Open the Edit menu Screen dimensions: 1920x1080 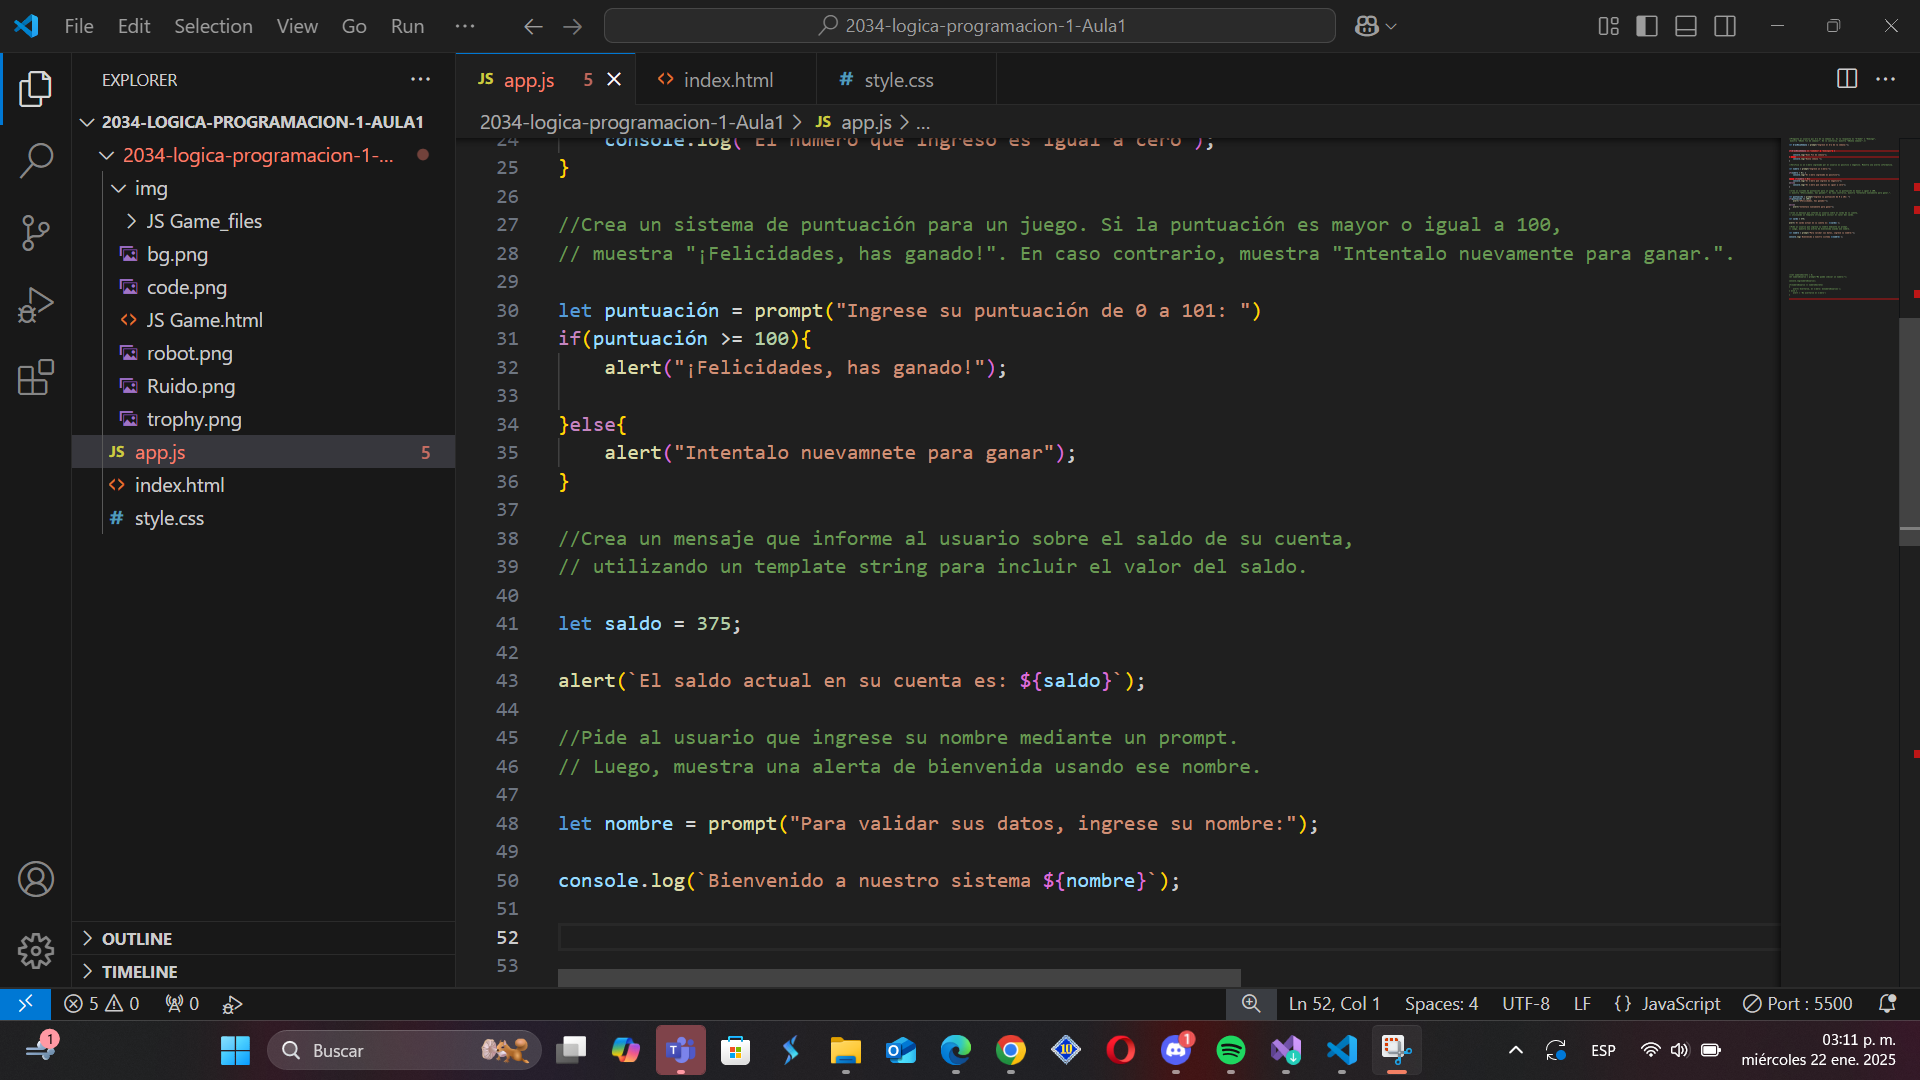coord(134,26)
